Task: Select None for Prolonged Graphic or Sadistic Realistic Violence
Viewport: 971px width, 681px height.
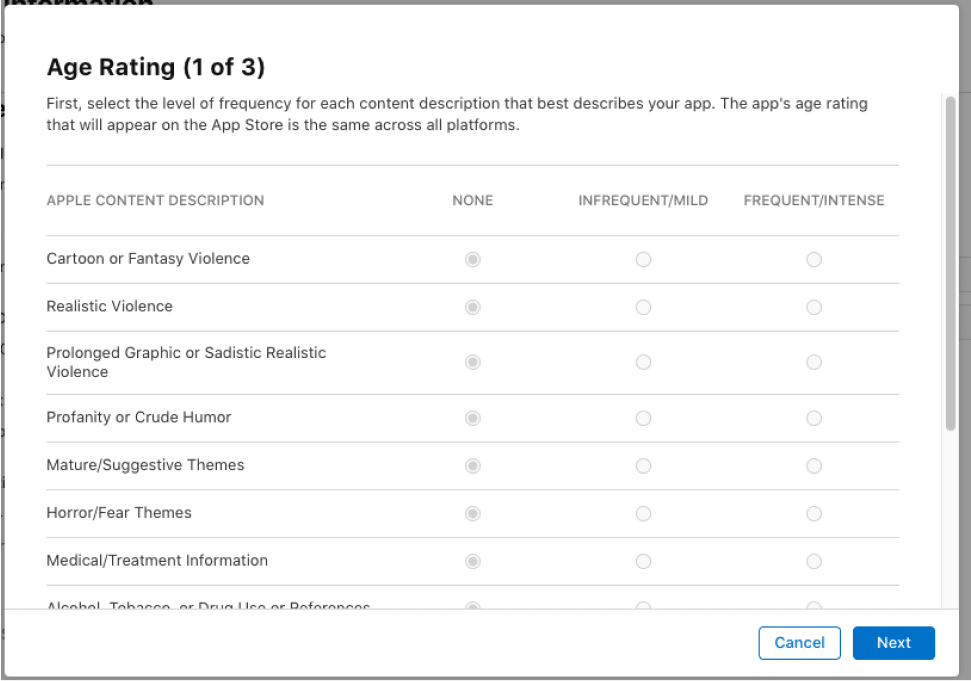Action: [472, 362]
